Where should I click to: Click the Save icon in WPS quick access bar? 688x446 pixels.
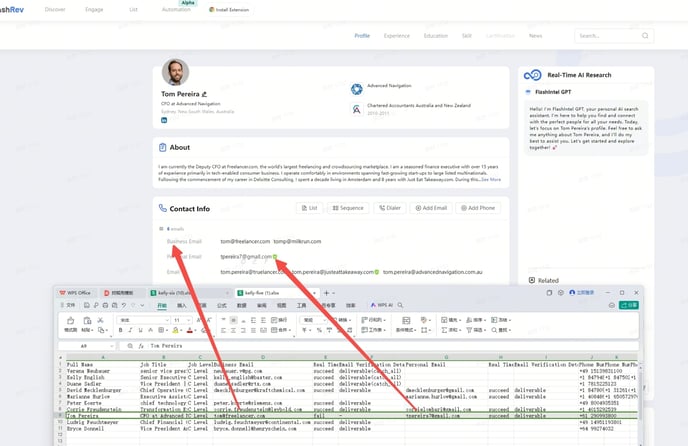pos(87,305)
